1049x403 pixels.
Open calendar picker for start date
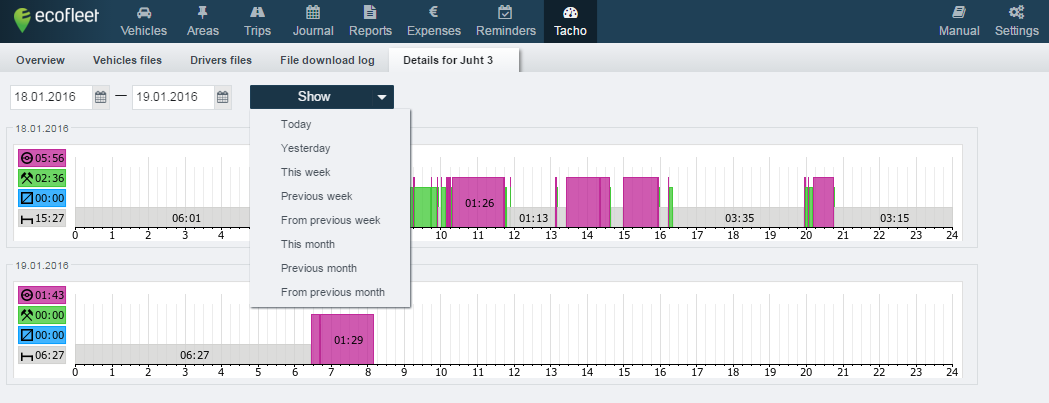click(100, 97)
